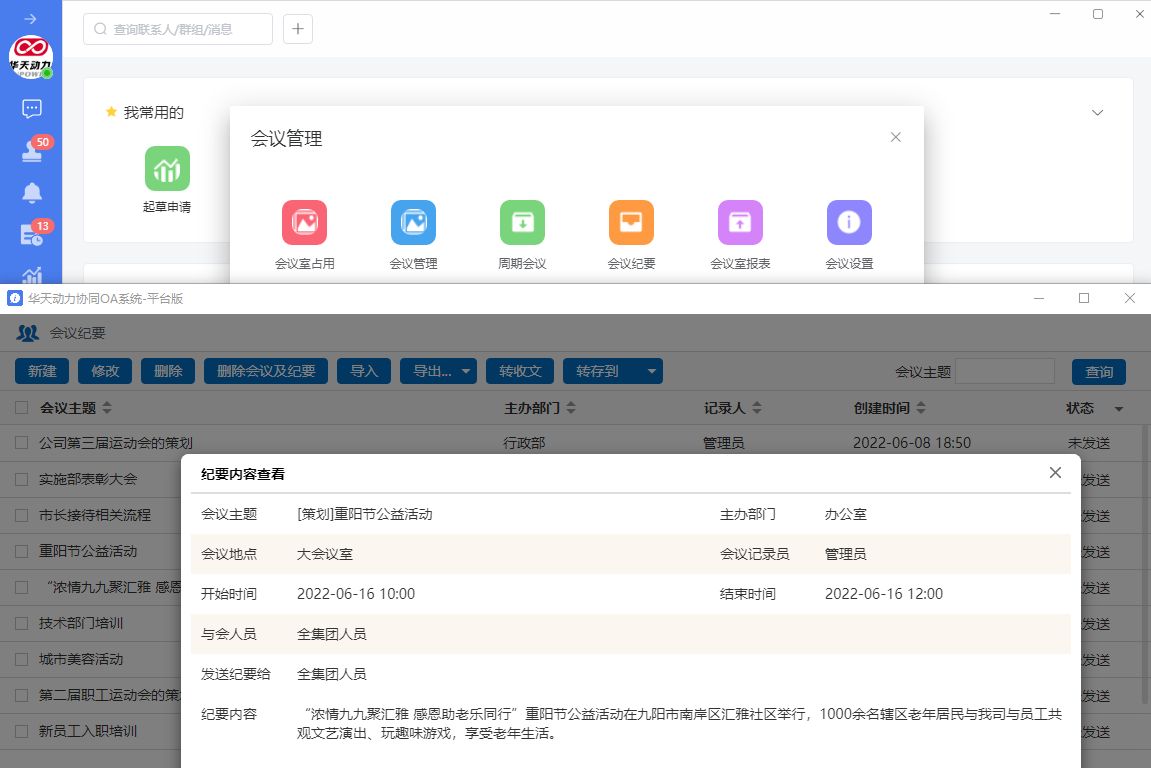Open the 转存到 dropdown arrow
Screen dimensions: 1151x768
(x=652, y=372)
